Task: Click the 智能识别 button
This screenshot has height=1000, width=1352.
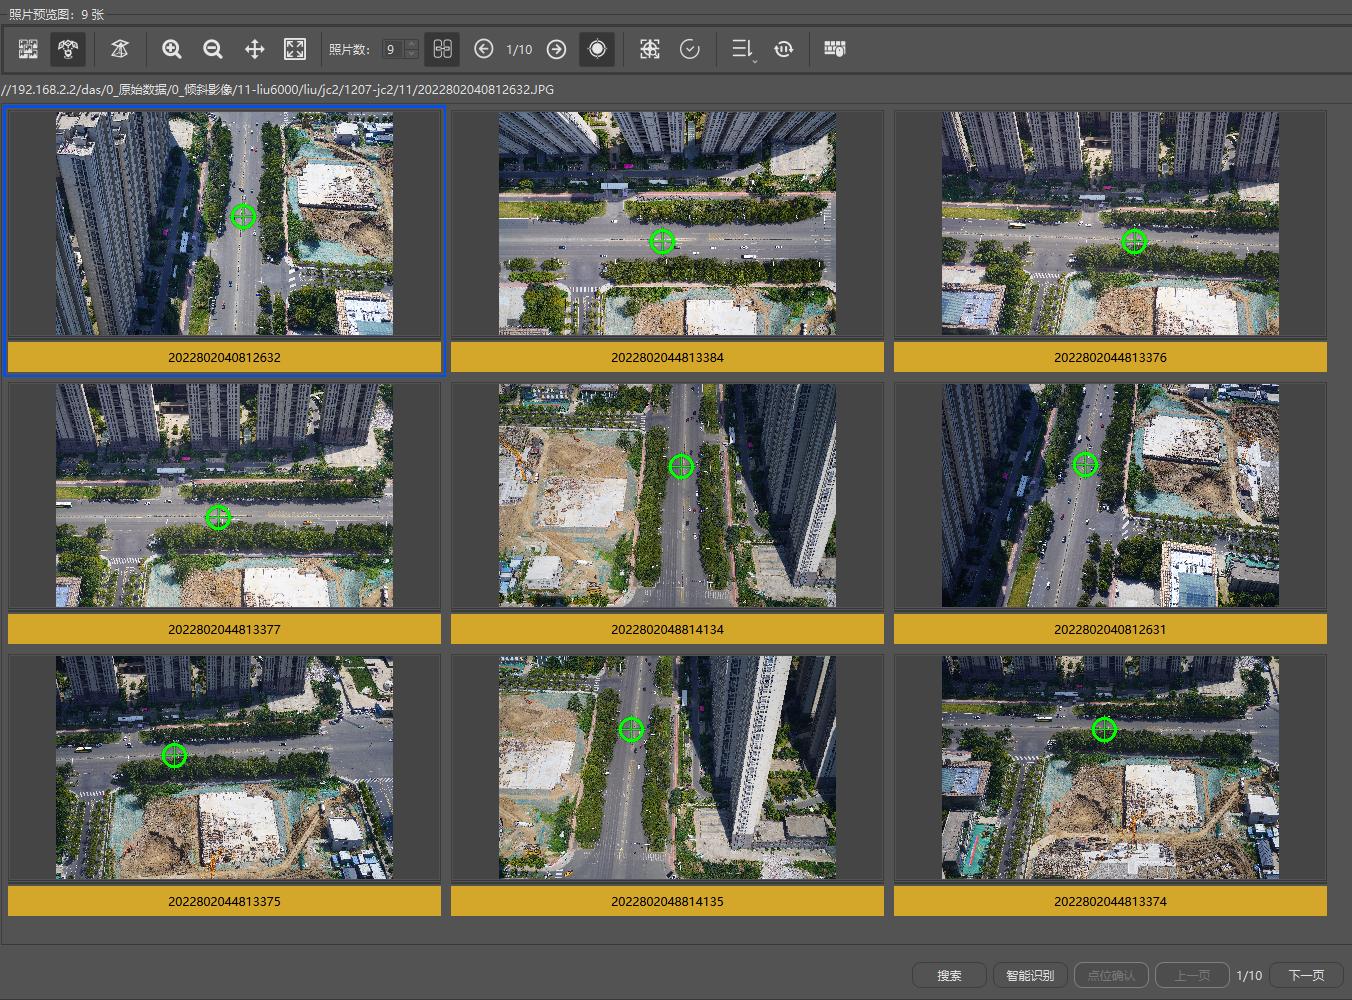Action: coord(1030,975)
